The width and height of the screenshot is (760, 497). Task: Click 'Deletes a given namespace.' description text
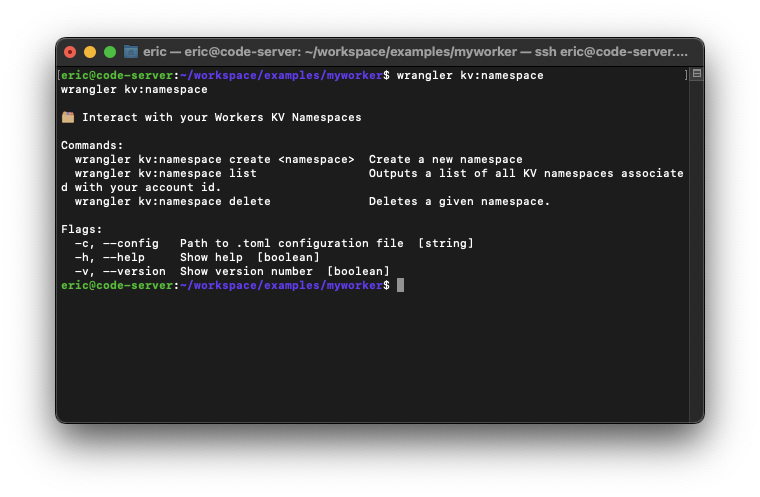(x=459, y=201)
